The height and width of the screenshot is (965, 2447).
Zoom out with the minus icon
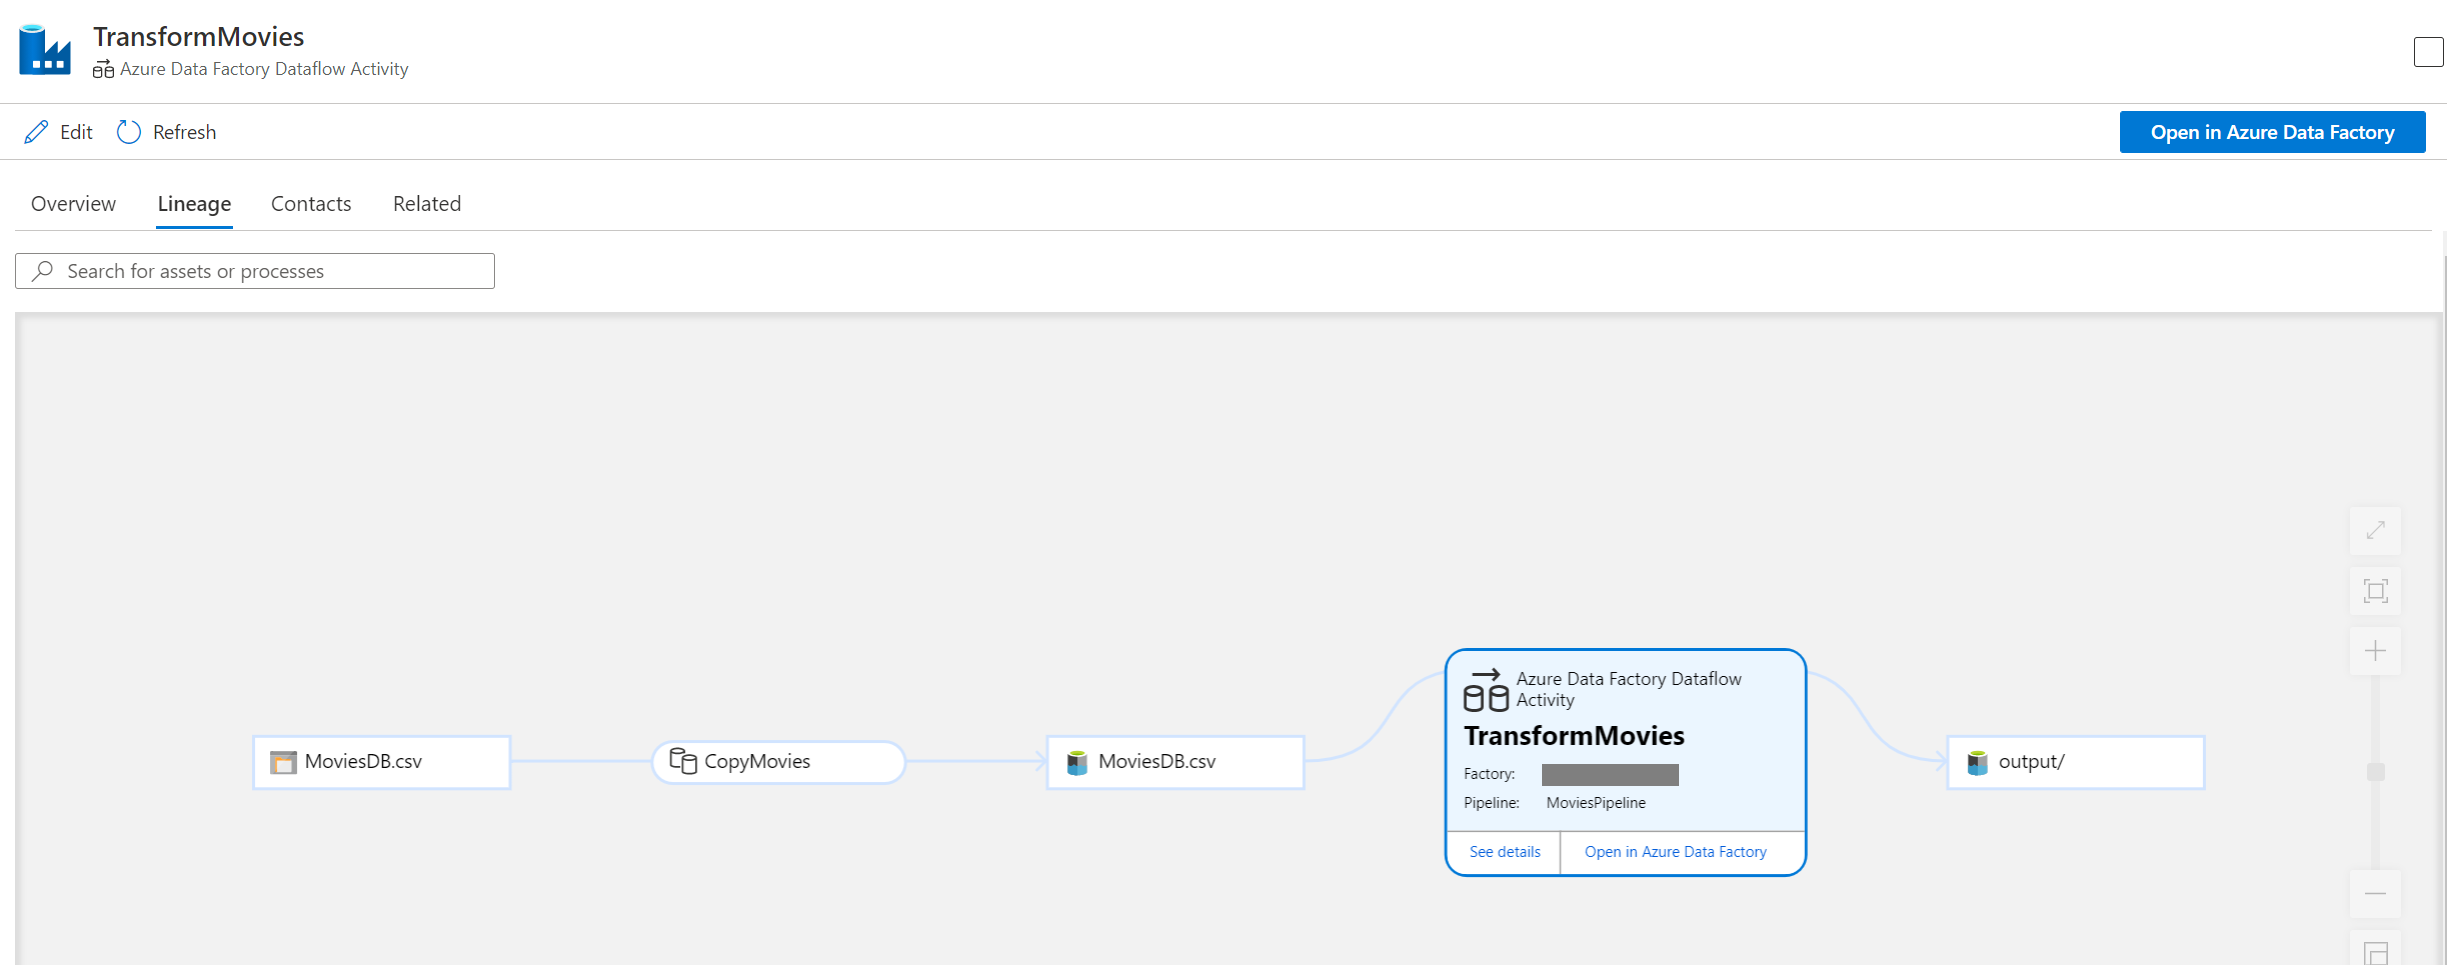click(x=2376, y=893)
